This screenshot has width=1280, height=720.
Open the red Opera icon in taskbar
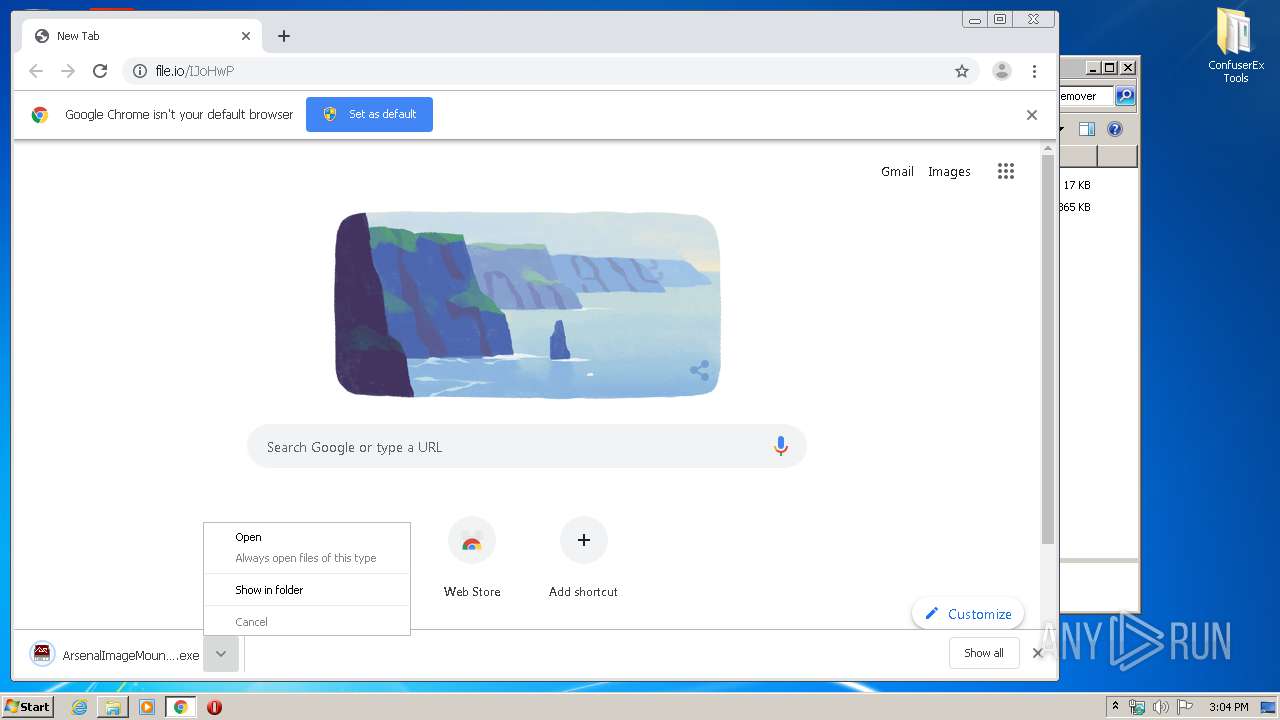tap(214, 707)
